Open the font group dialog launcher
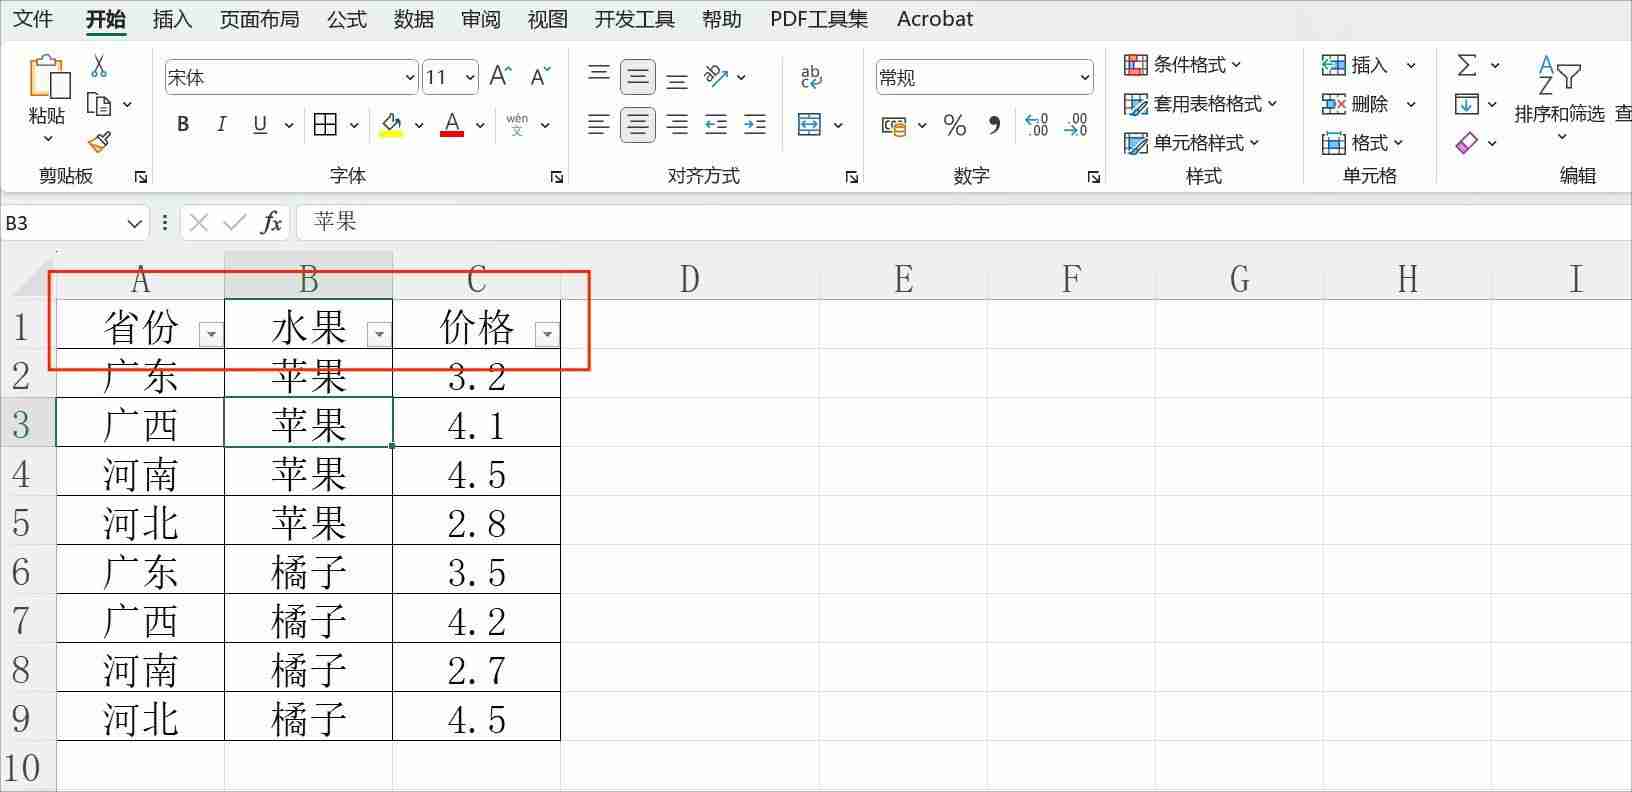Viewport: 1632px width, 792px height. pyautogui.click(x=557, y=177)
